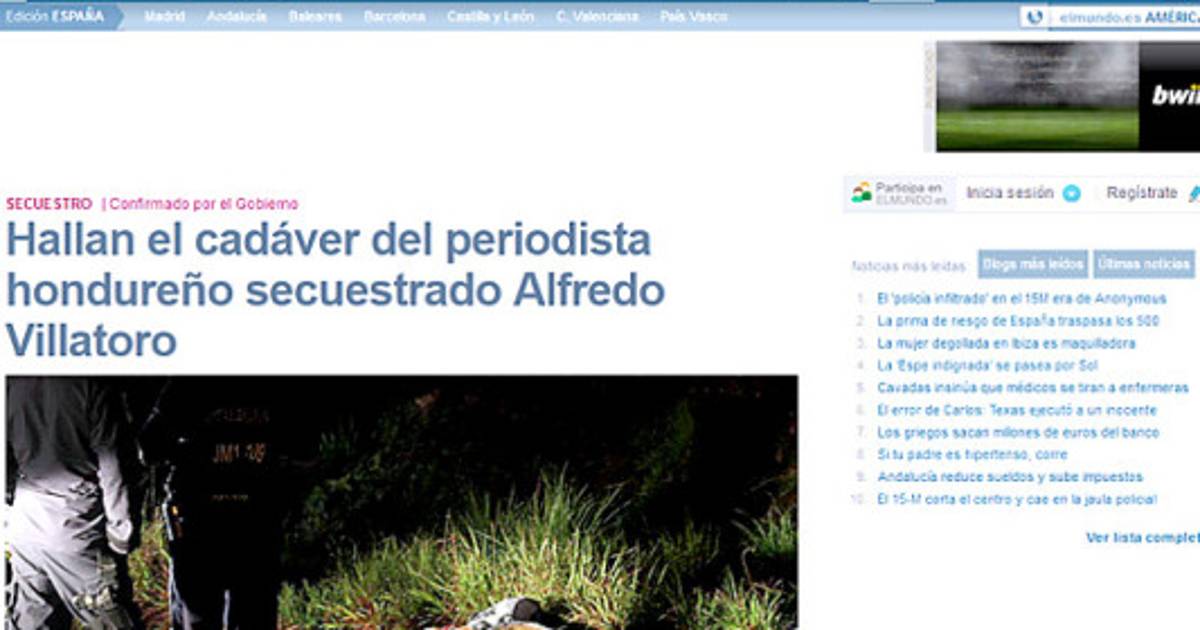Click the pencil icon next to Regístrate
This screenshot has height=630, width=1200.
pyautogui.click(x=1194, y=194)
